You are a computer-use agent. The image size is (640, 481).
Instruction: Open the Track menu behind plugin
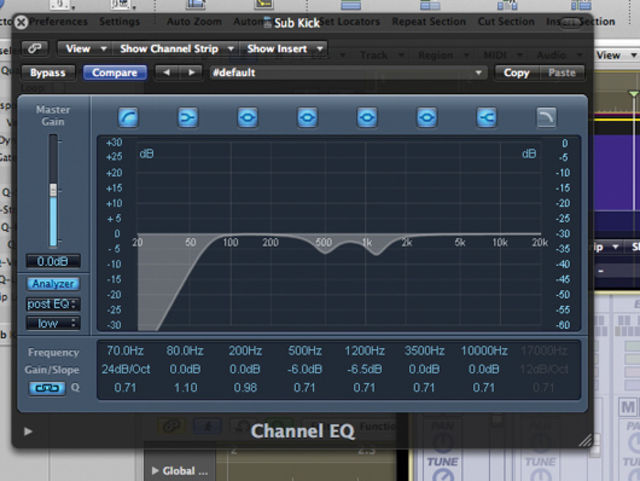[382, 55]
